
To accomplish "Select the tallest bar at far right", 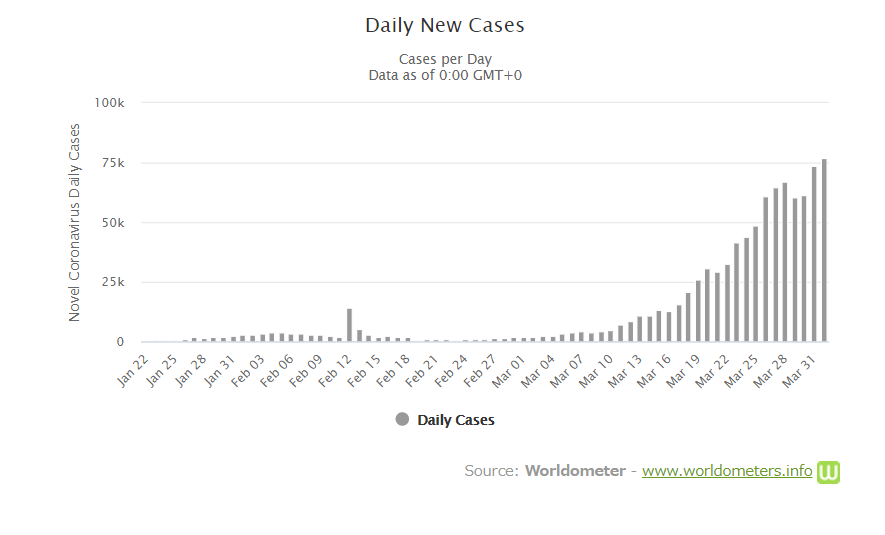I will tap(824, 250).
